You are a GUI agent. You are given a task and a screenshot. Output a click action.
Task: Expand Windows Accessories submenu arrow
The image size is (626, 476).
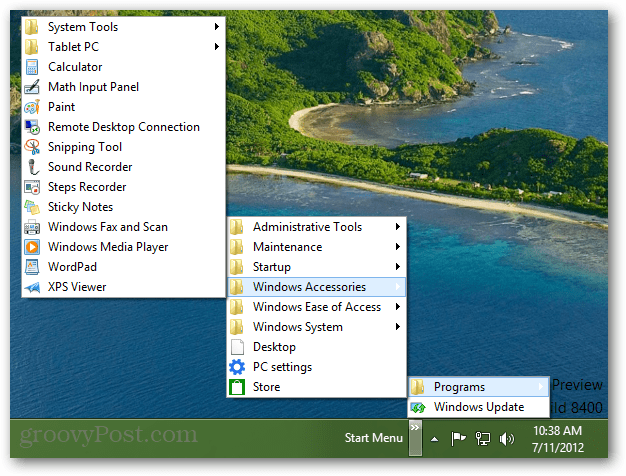pyautogui.click(x=398, y=286)
